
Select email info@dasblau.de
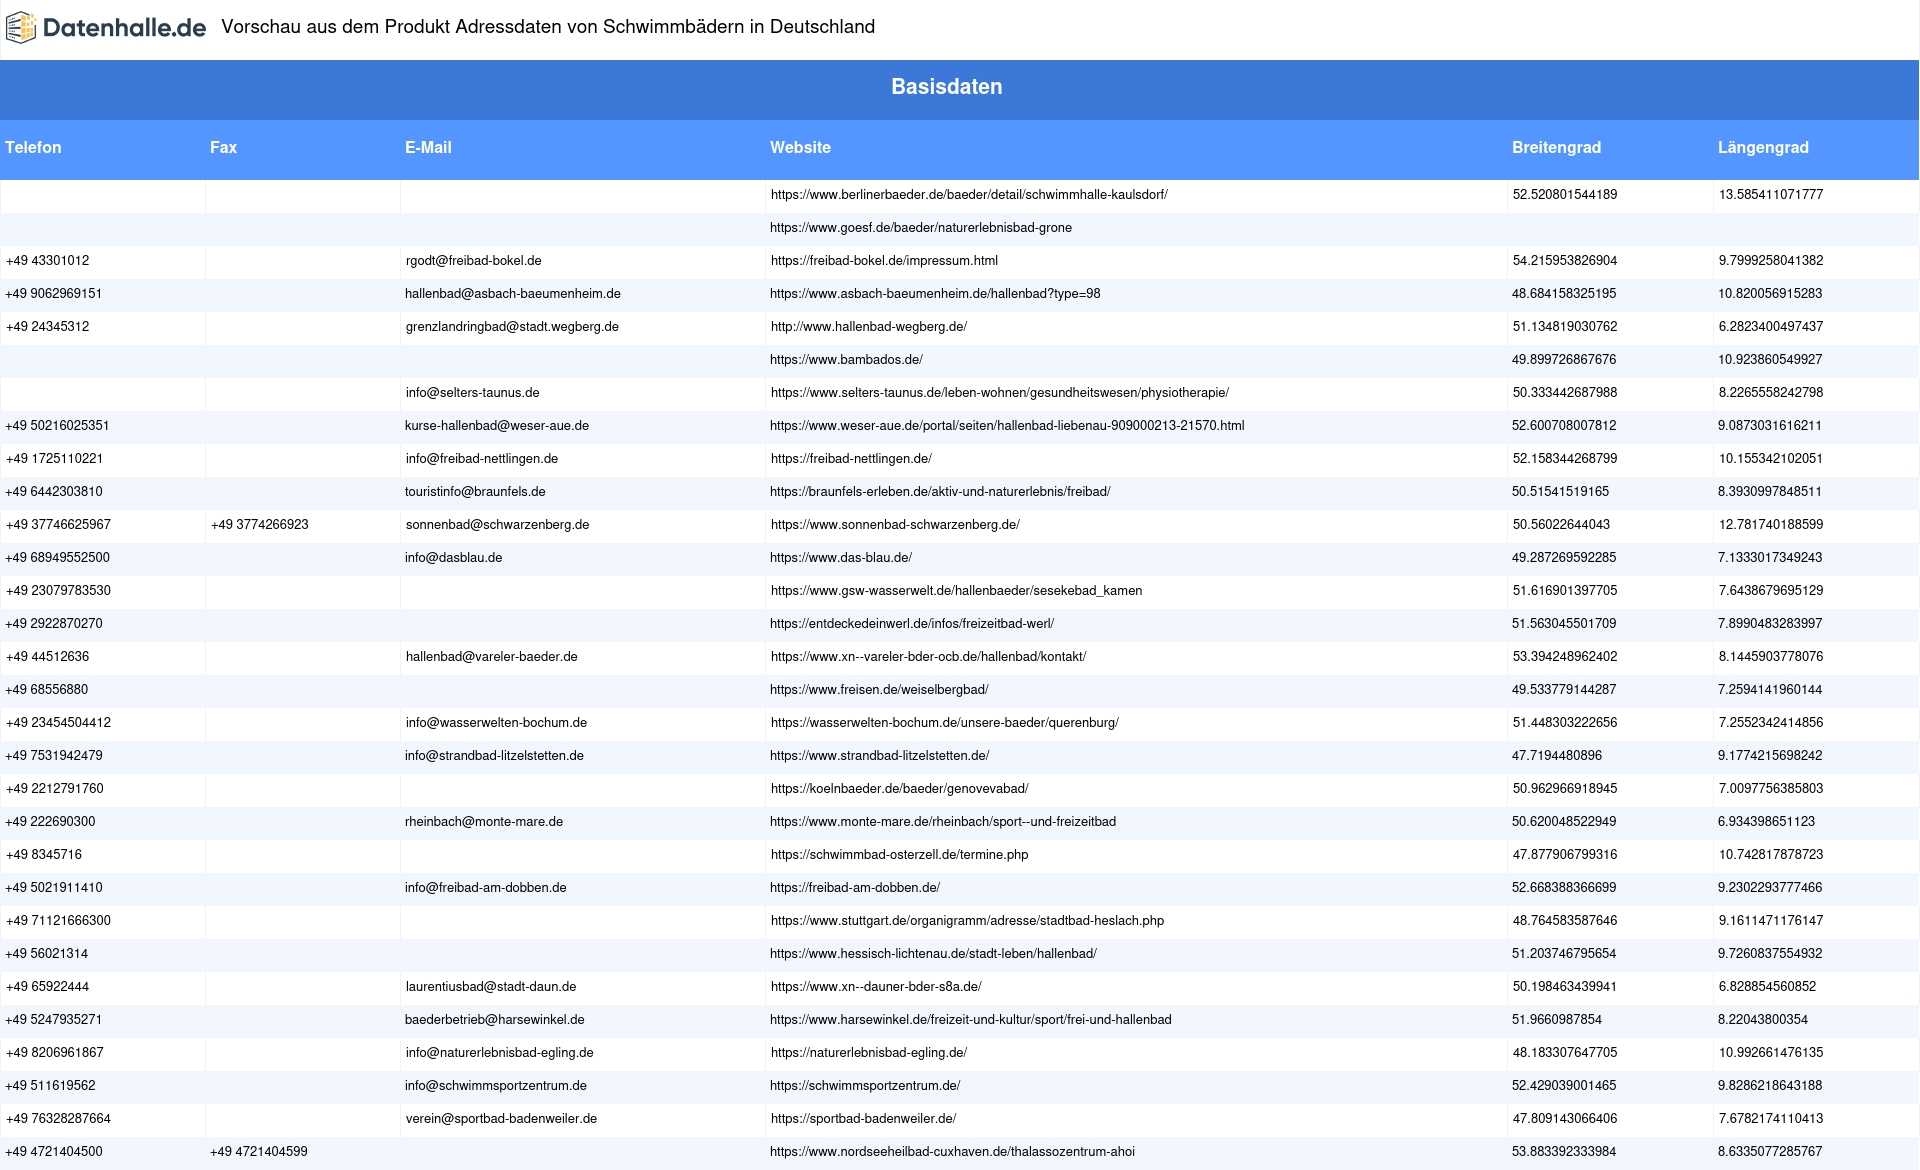[454, 558]
